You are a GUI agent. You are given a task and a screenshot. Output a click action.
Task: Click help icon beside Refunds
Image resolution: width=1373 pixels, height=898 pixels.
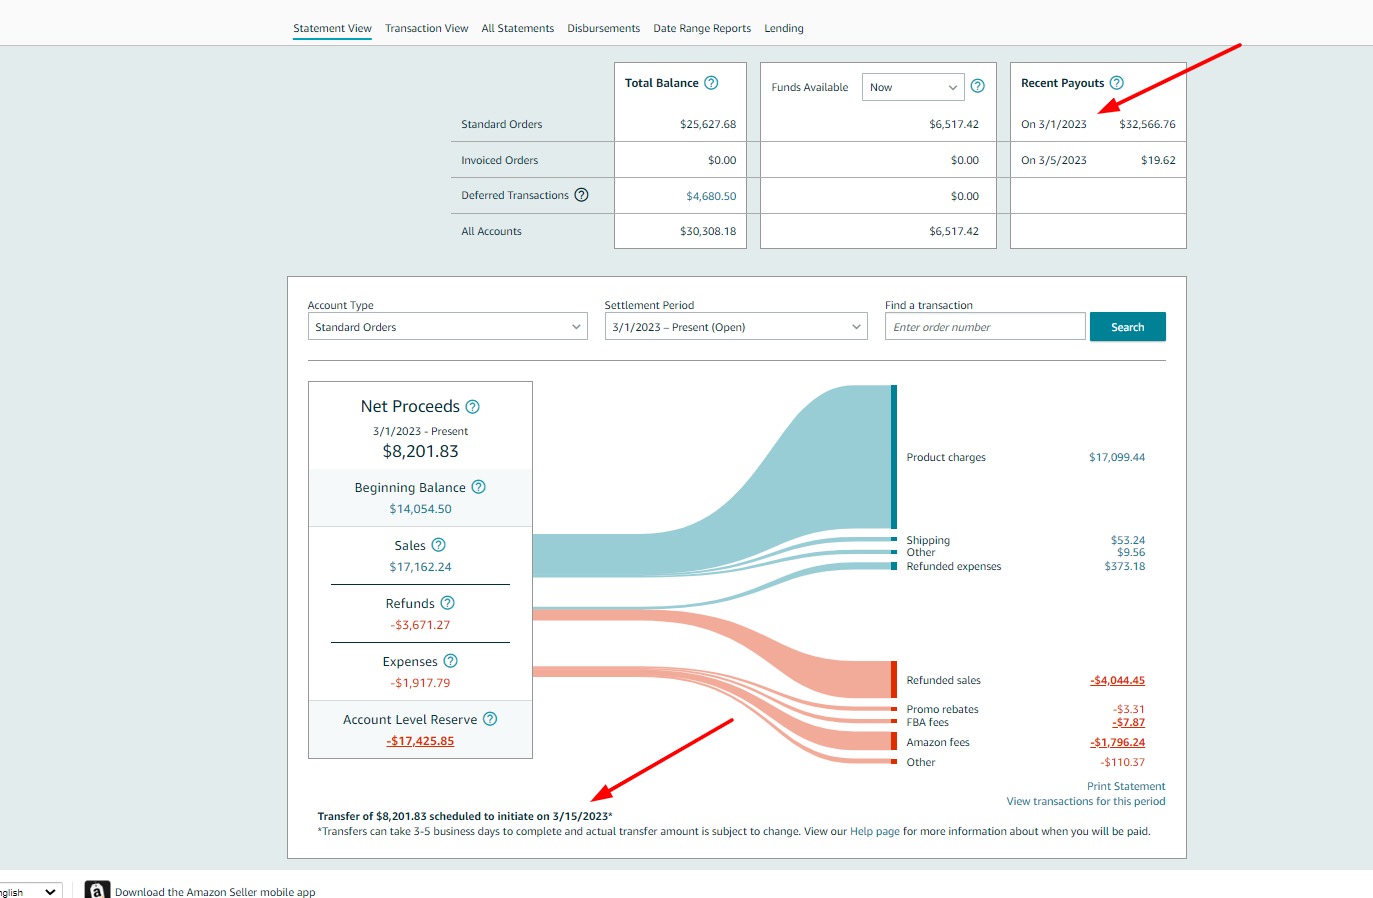point(447,603)
